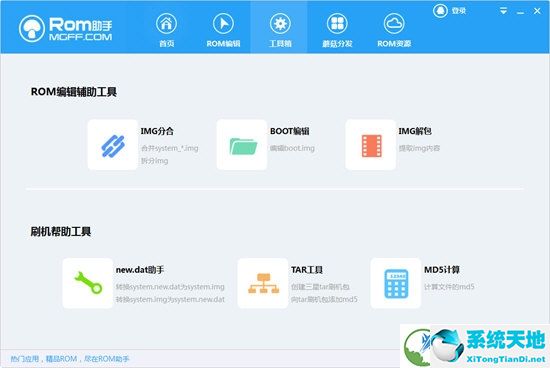Image resolution: width=550 pixels, height=368 pixels.
Task: Click the status bar ROM助手 promo link
Action: [x=70, y=359]
